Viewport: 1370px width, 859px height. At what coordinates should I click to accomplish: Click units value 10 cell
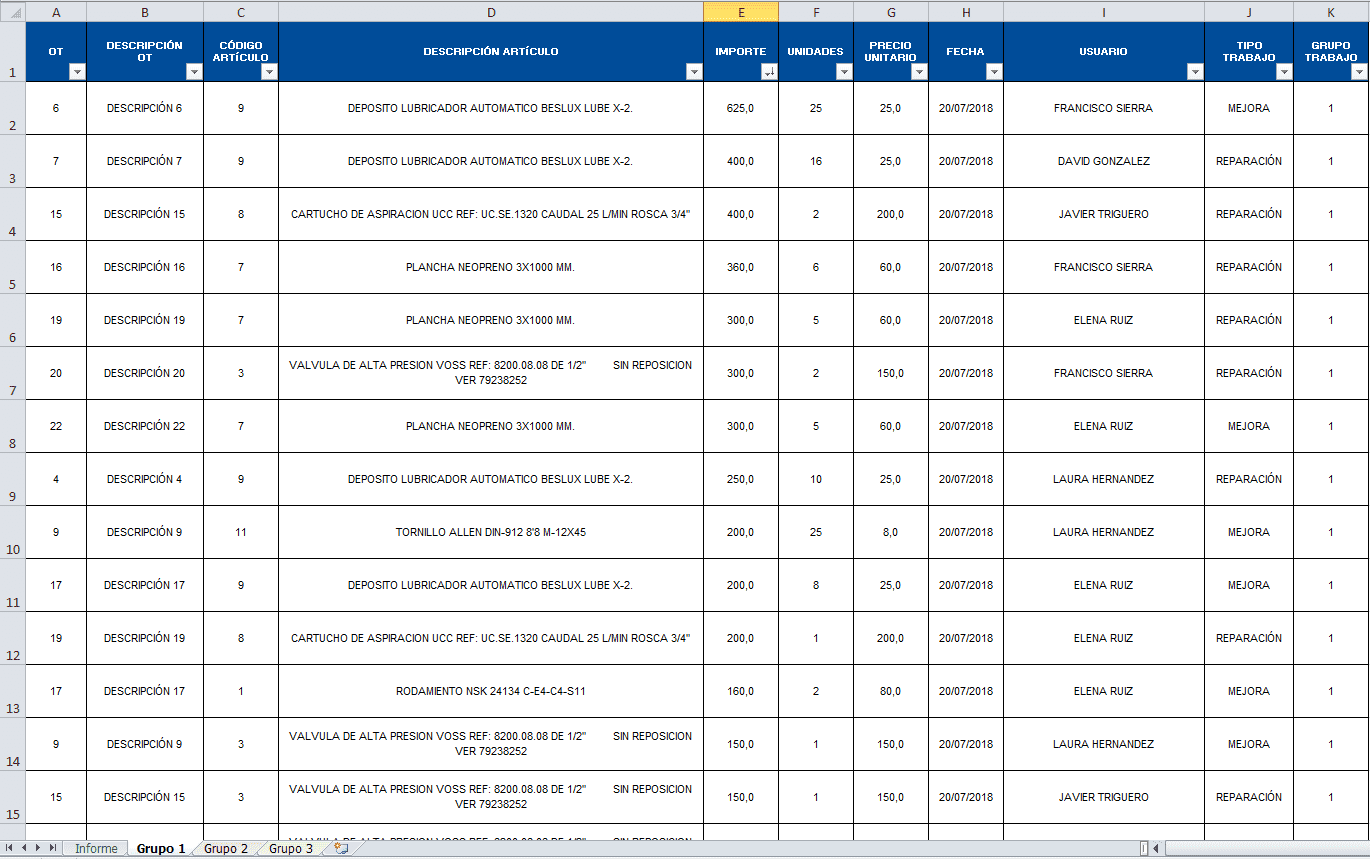click(816, 479)
